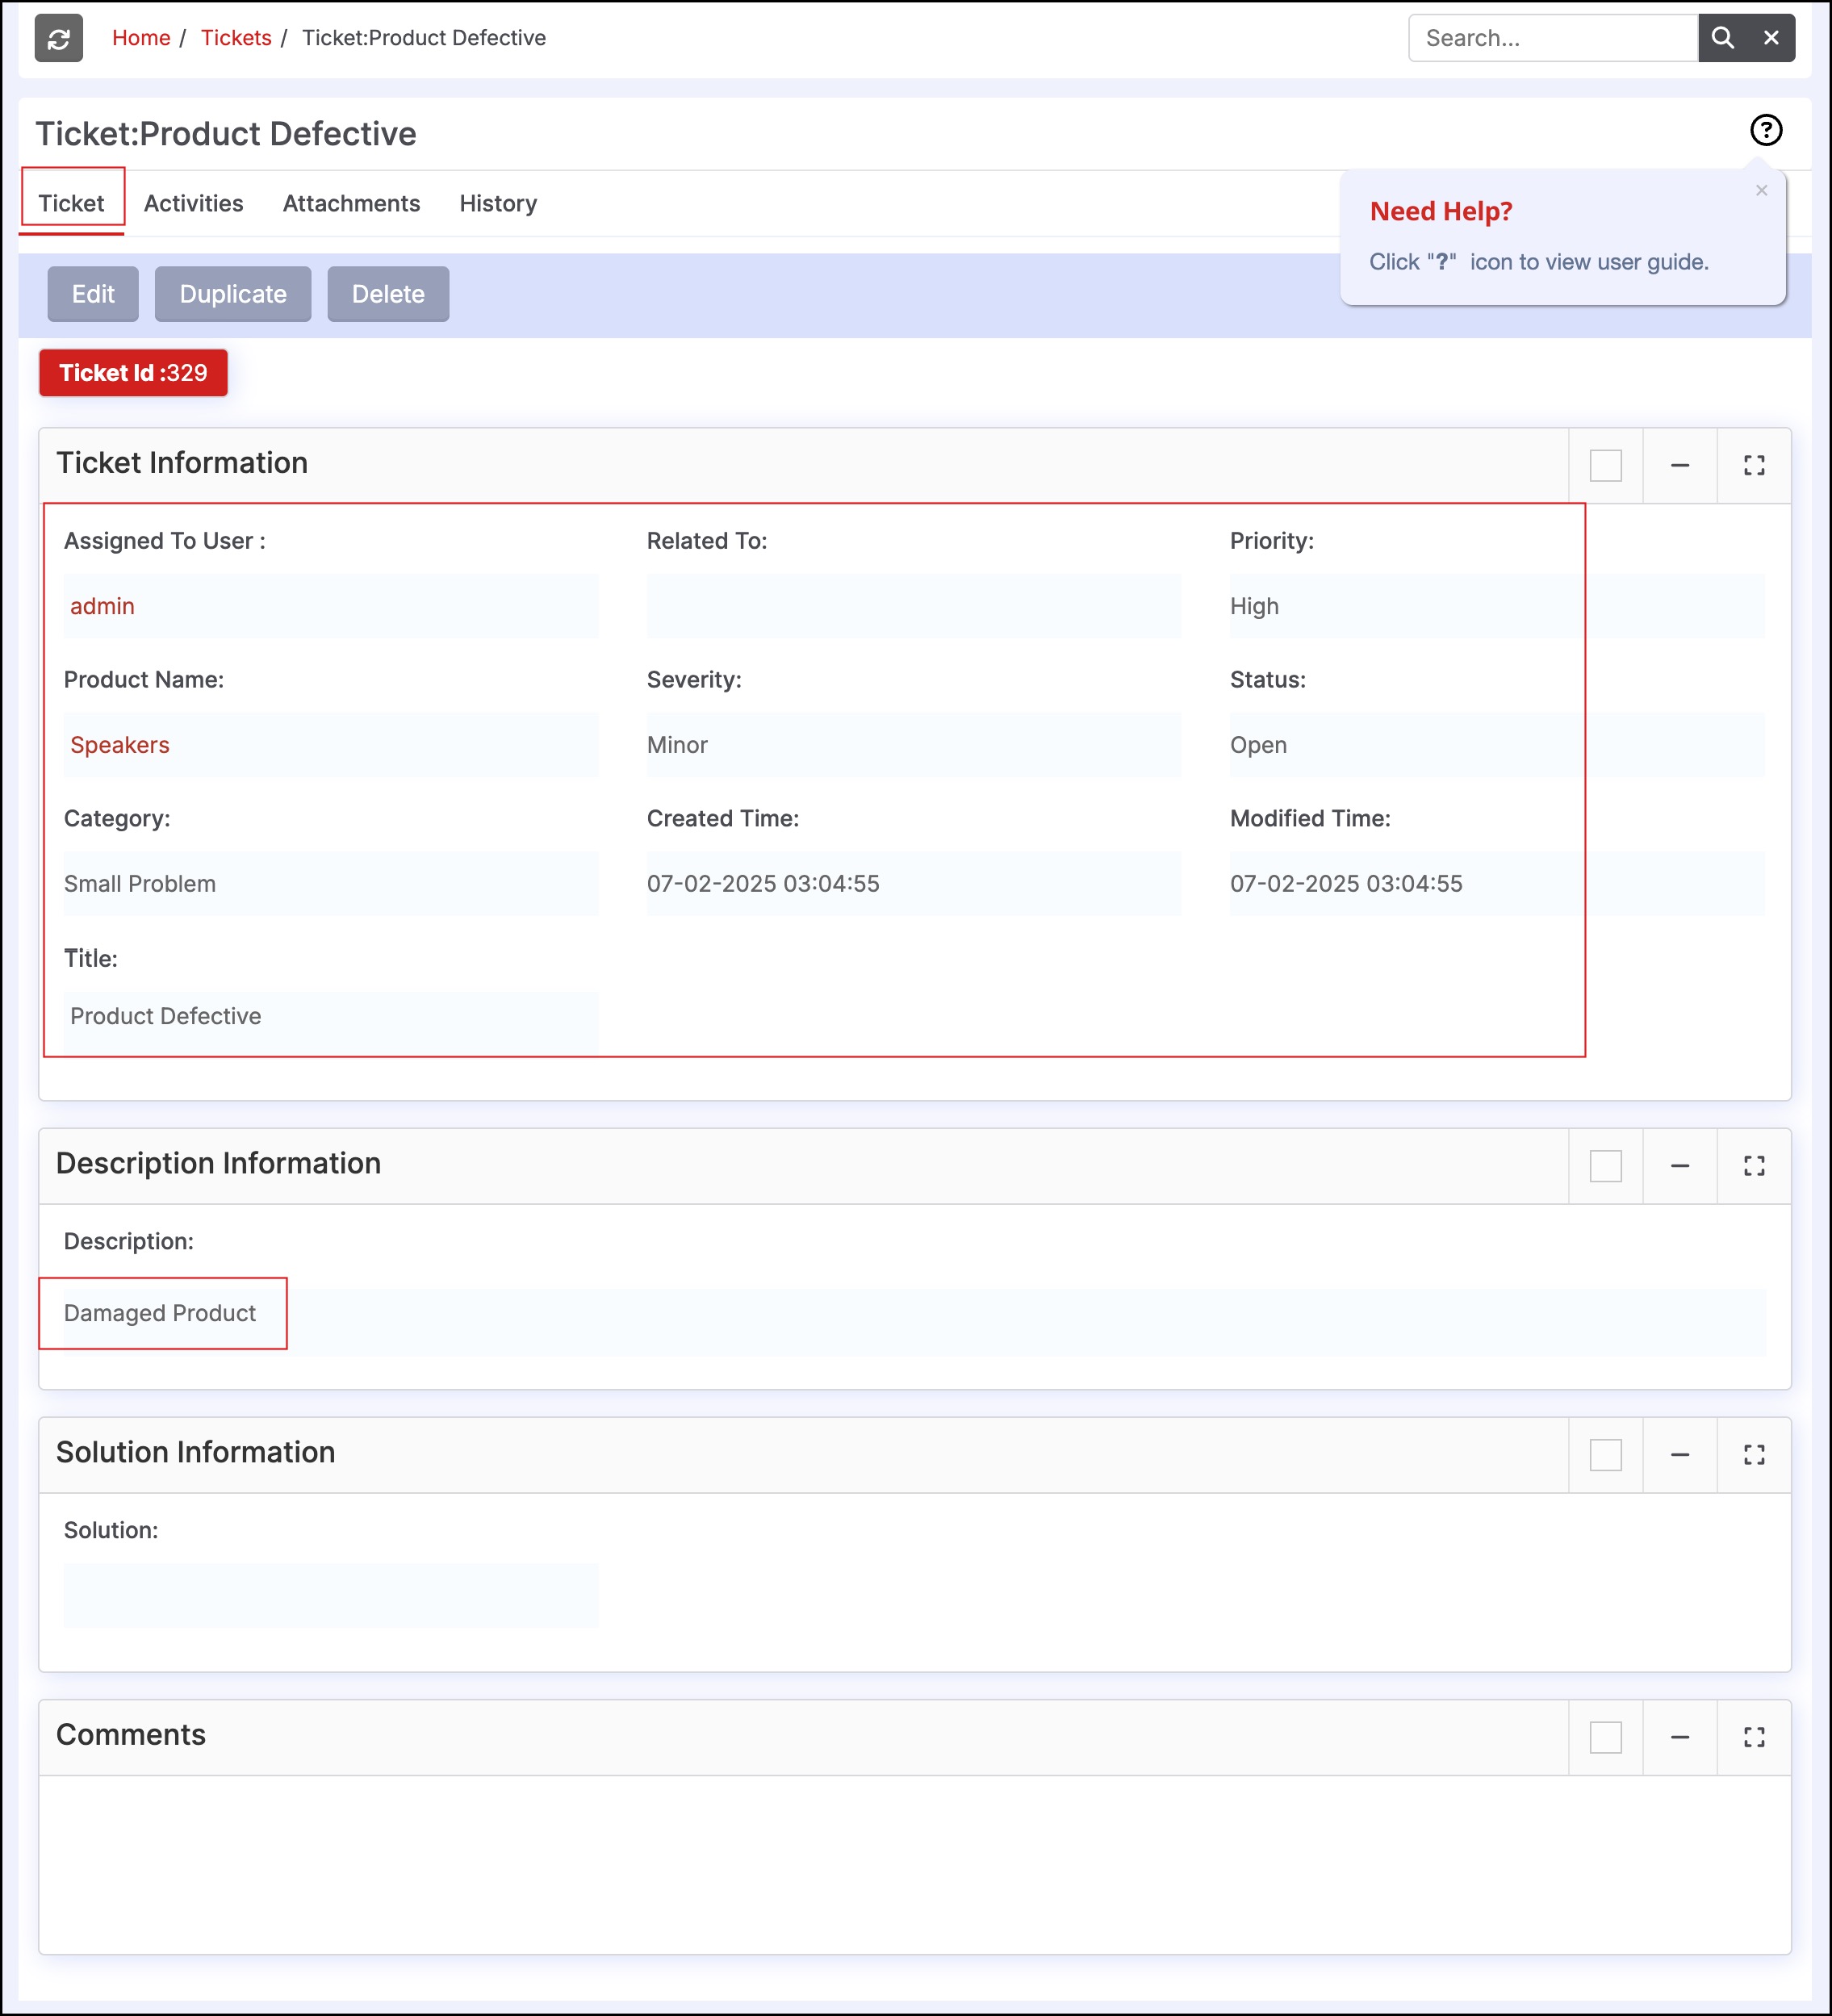Open the Speakers product link
The width and height of the screenshot is (1832, 2016).
point(120,745)
